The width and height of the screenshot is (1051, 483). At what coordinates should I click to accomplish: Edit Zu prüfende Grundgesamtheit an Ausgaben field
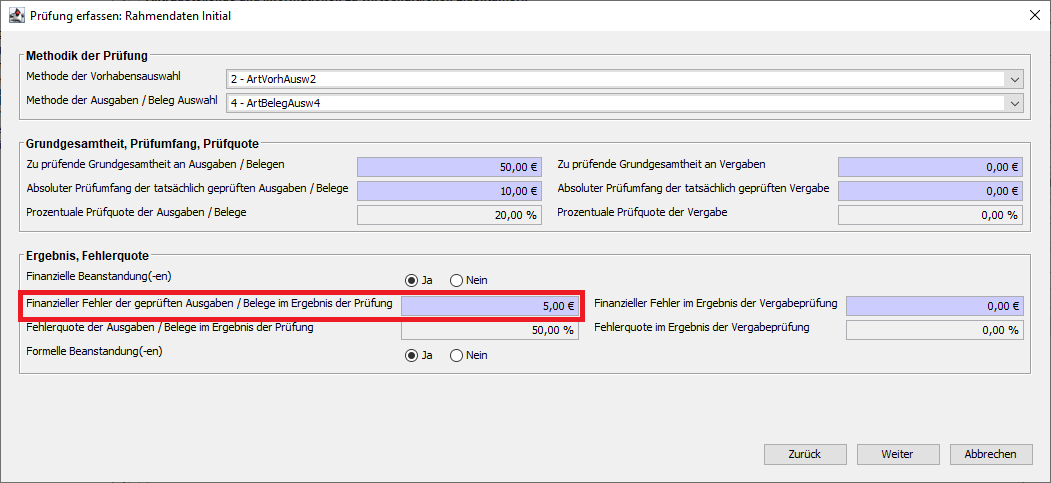click(x=449, y=167)
